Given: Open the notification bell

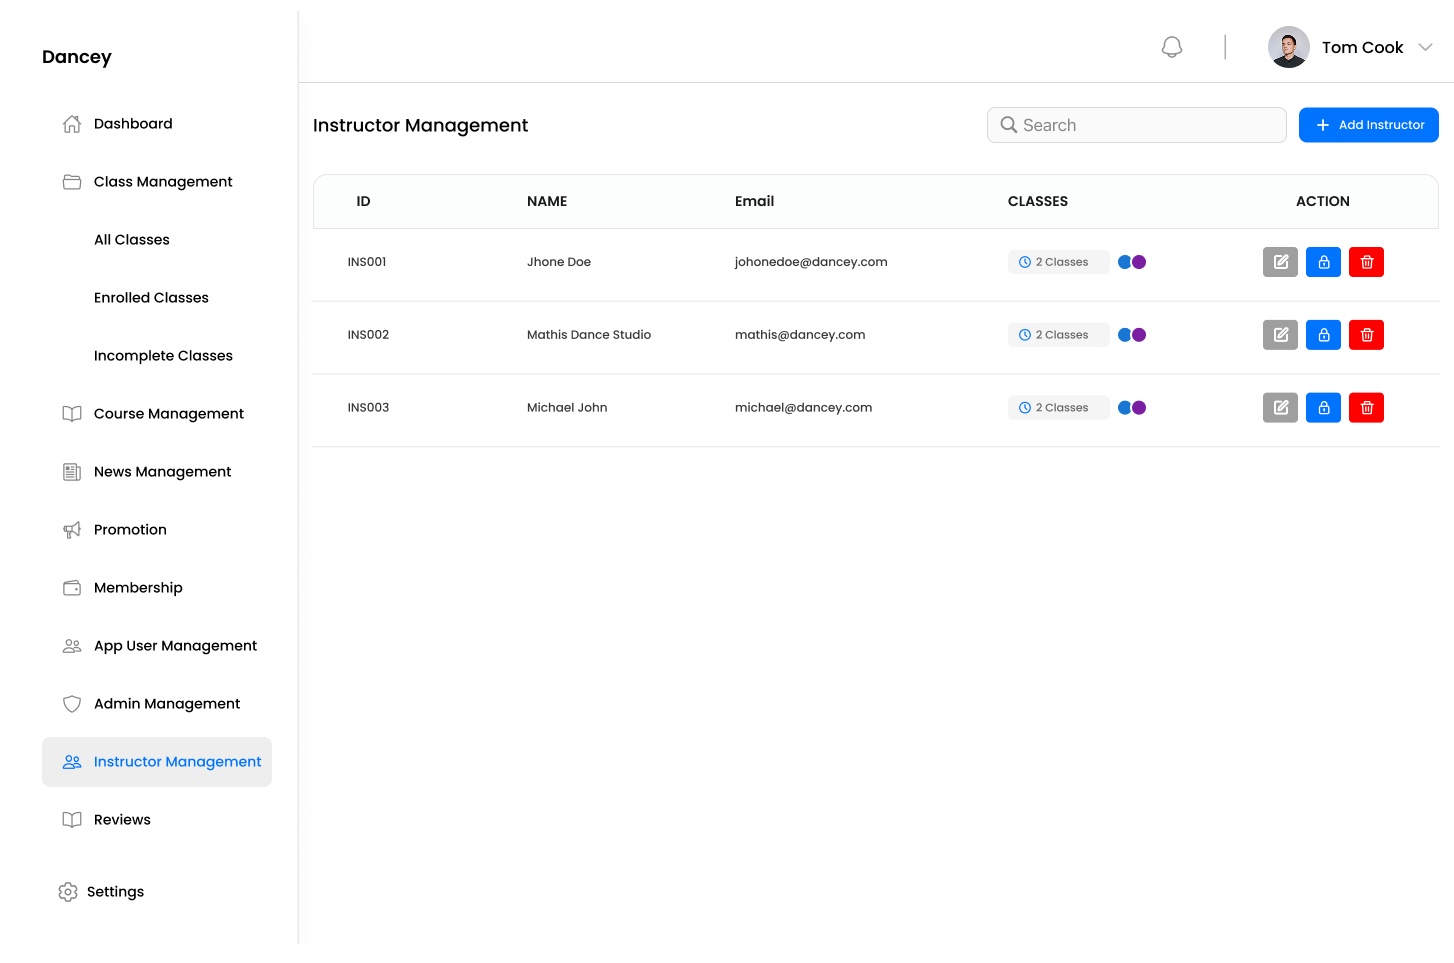Looking at the screenshot, I should coord(1171,46).
